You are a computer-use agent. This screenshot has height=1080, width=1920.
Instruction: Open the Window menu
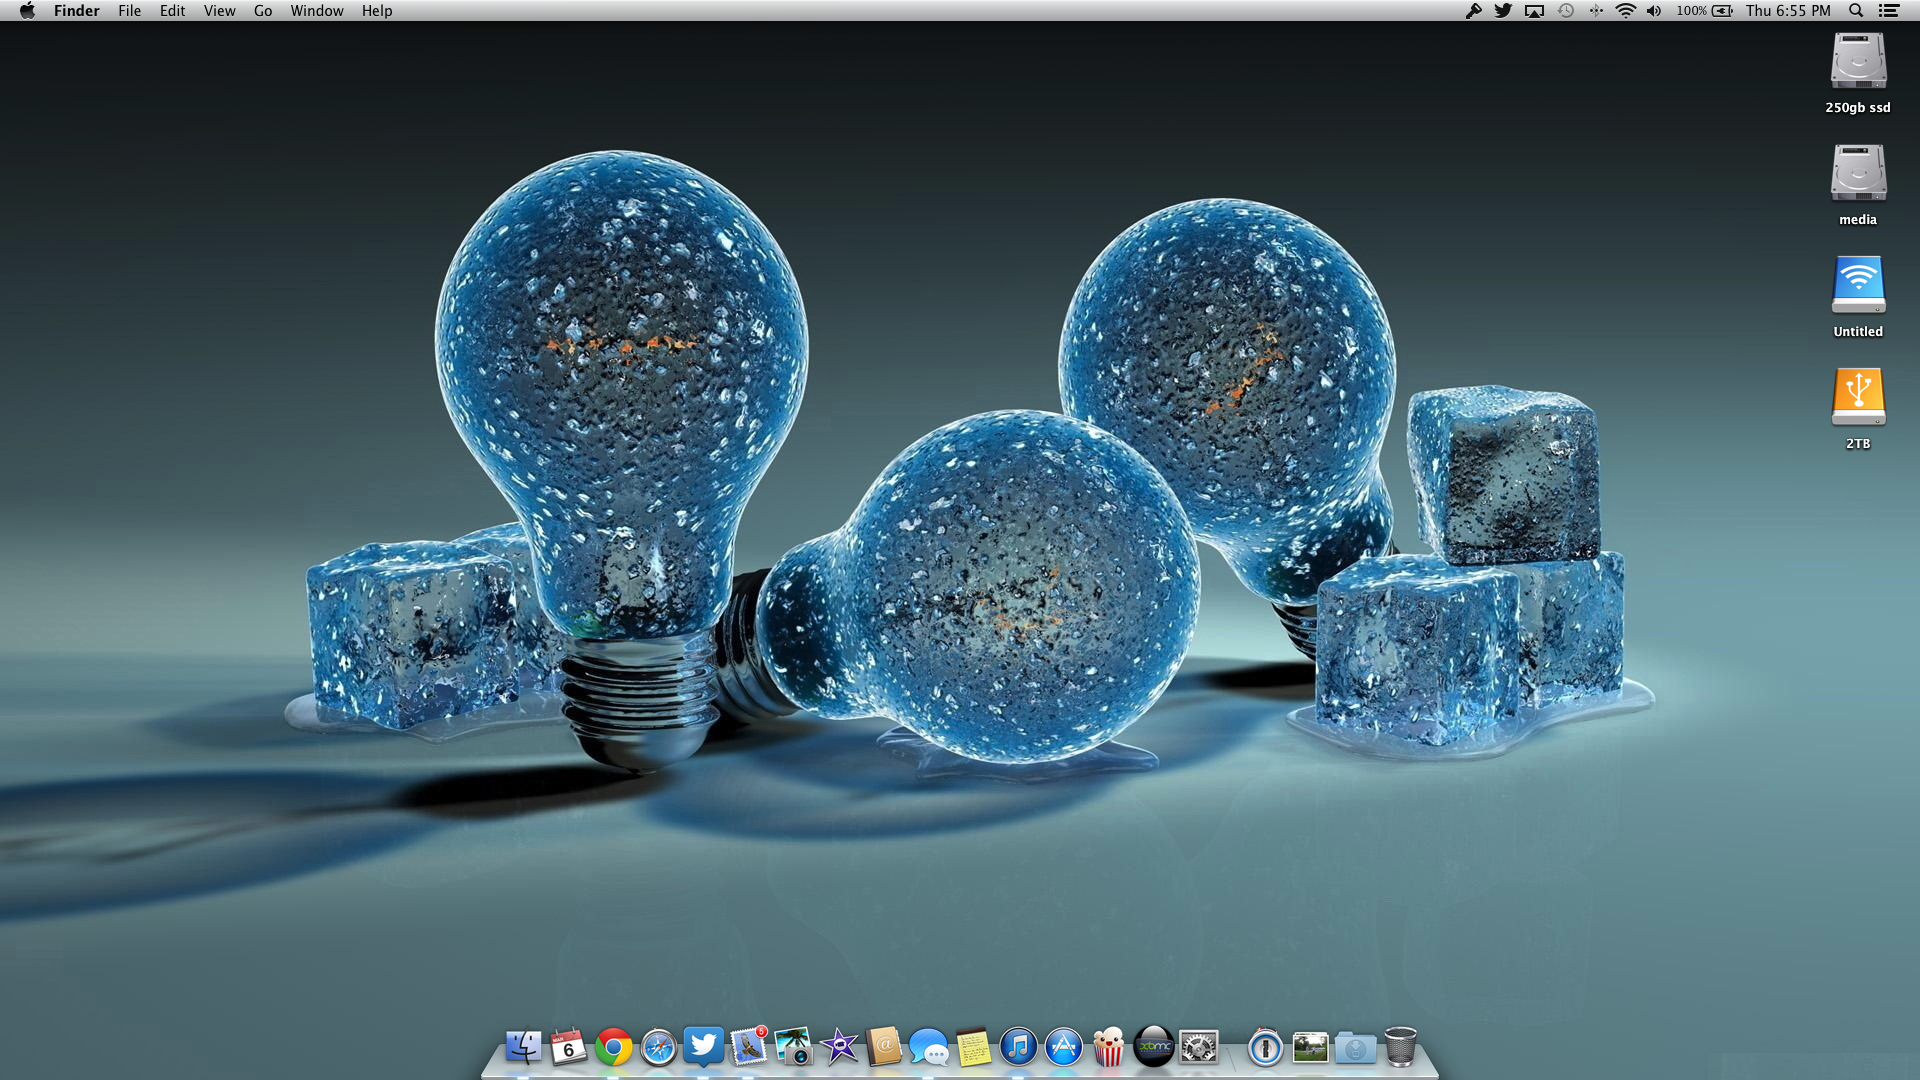pyautogui.click(x=316, y=10)
